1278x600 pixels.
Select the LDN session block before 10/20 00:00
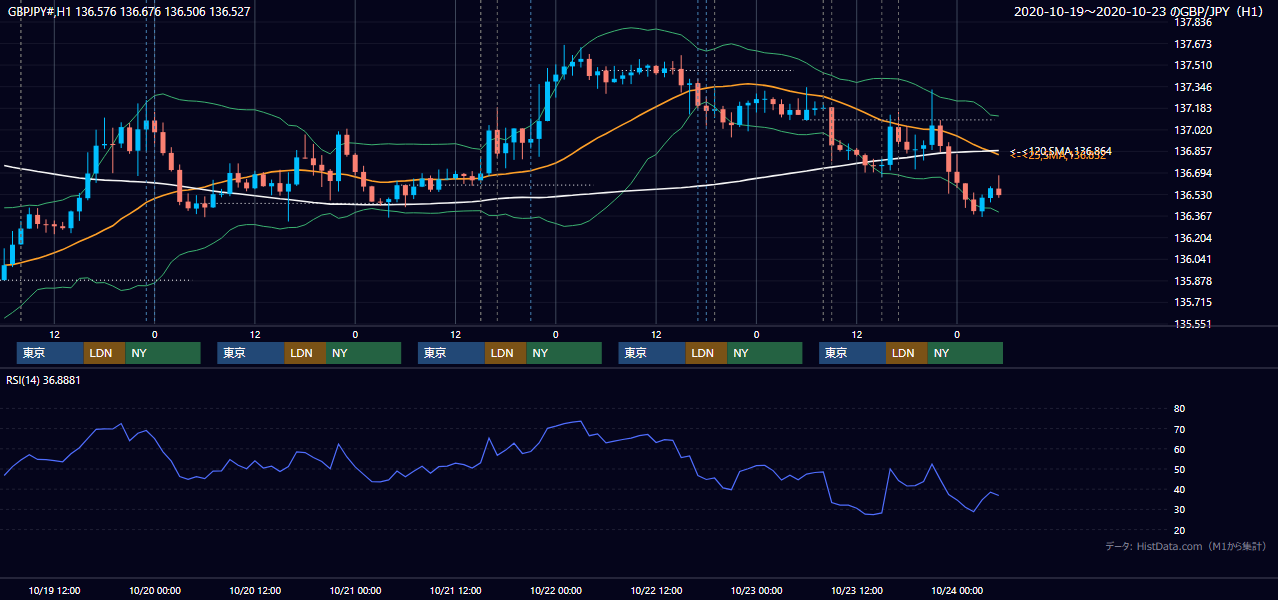pos(104,353)
